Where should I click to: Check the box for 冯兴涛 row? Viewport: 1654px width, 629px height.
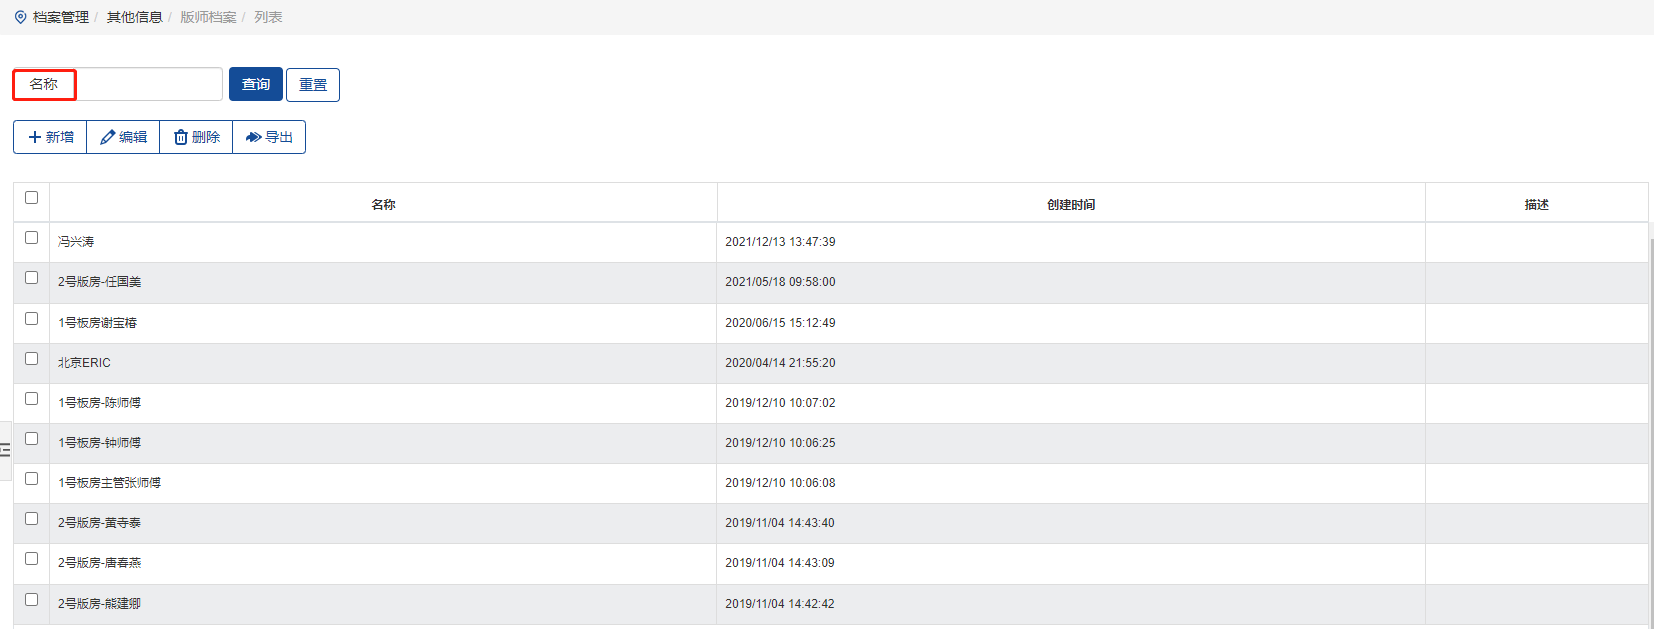[x=31, y=238]
